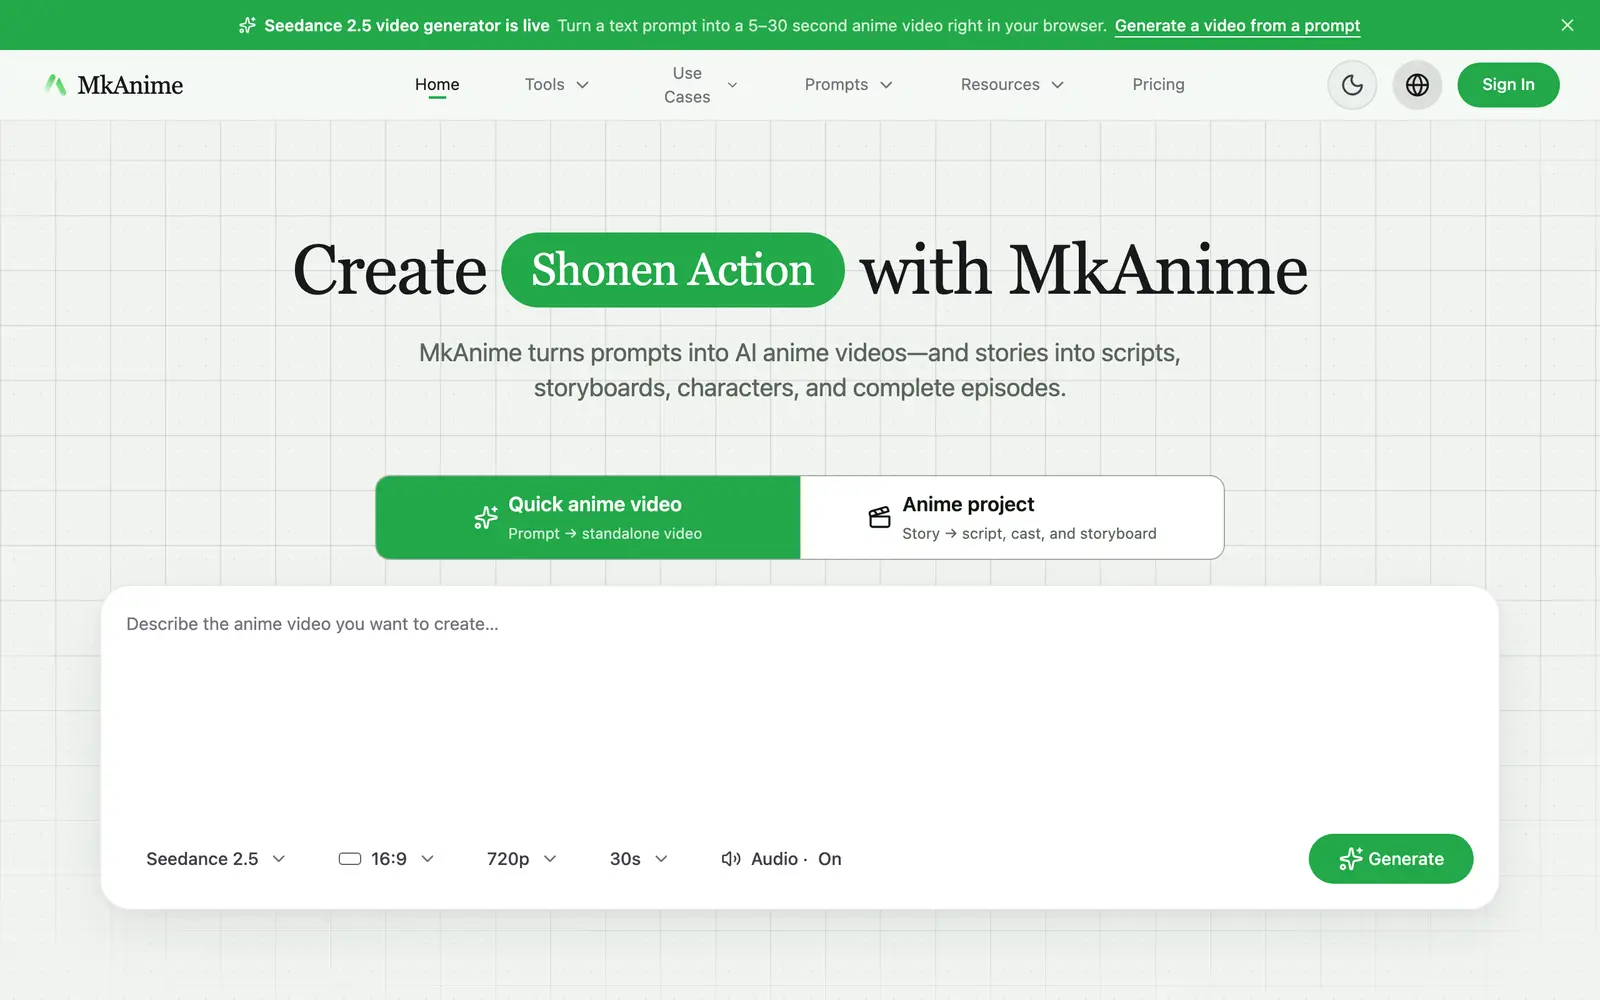Image resolution: width=1600 pixels, height=1000 pixels.
Task: Open the 30s duration dropdown
Action: (x=638, y=859)
